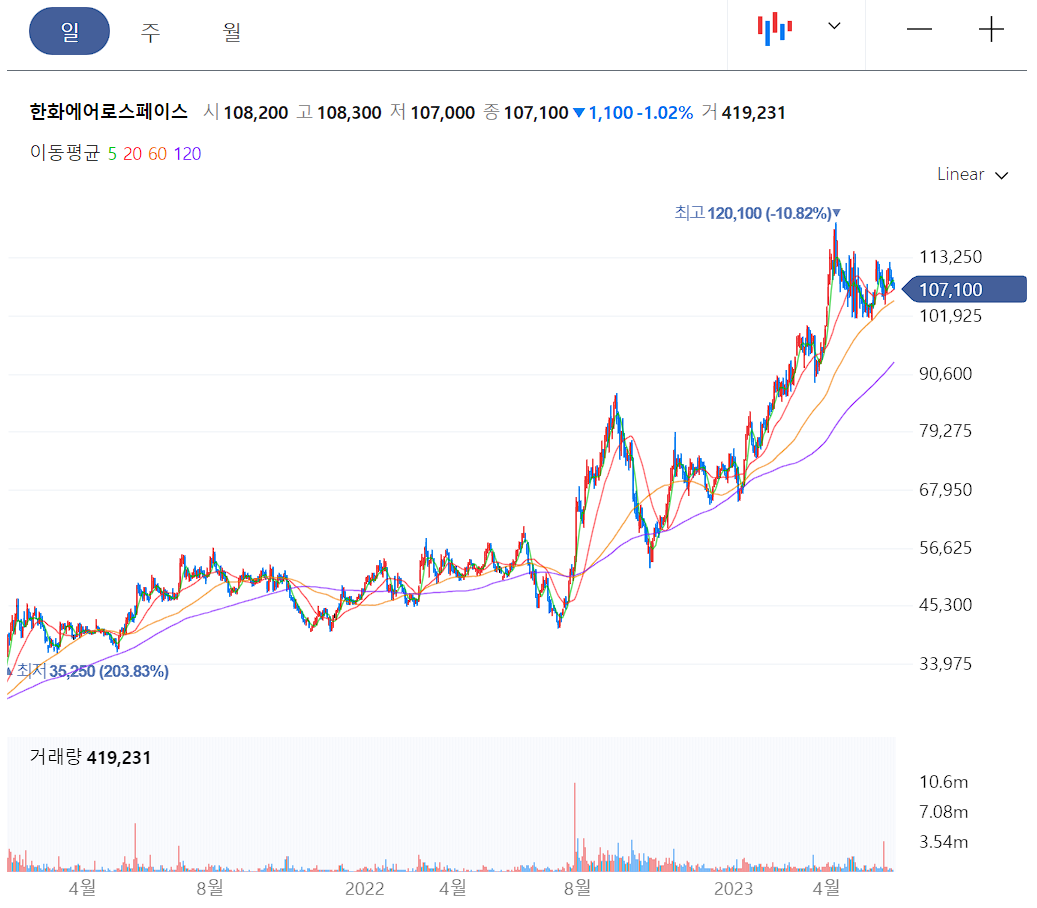1037x908 pixels.
Task: Click the 이동평균 label
Action: pyautogui.click(x=65, y=153)
